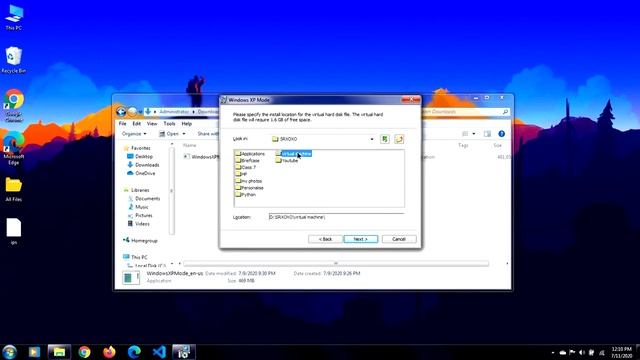Viewport: 640px width, 360px height.
Task: Open Chrome from the taskbar
Action: pyautogui.click(x=84, y=352)
